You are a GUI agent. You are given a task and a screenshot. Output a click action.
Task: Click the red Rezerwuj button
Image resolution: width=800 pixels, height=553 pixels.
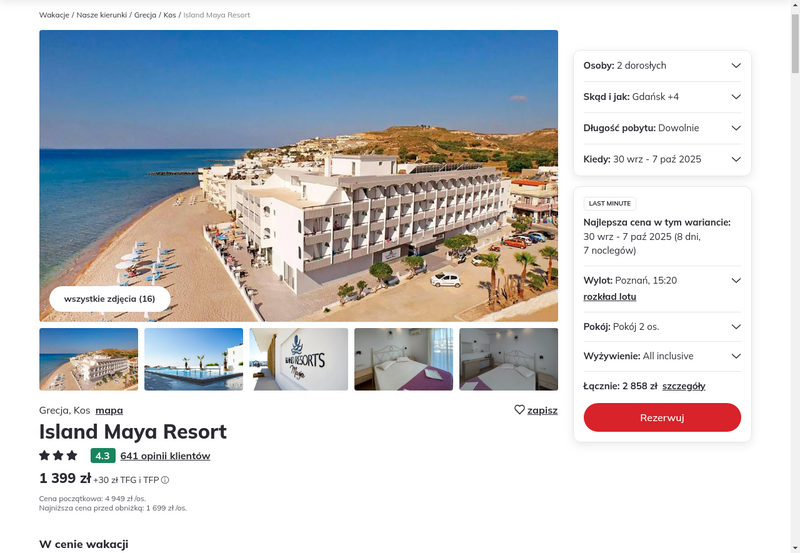click(662, 418)
